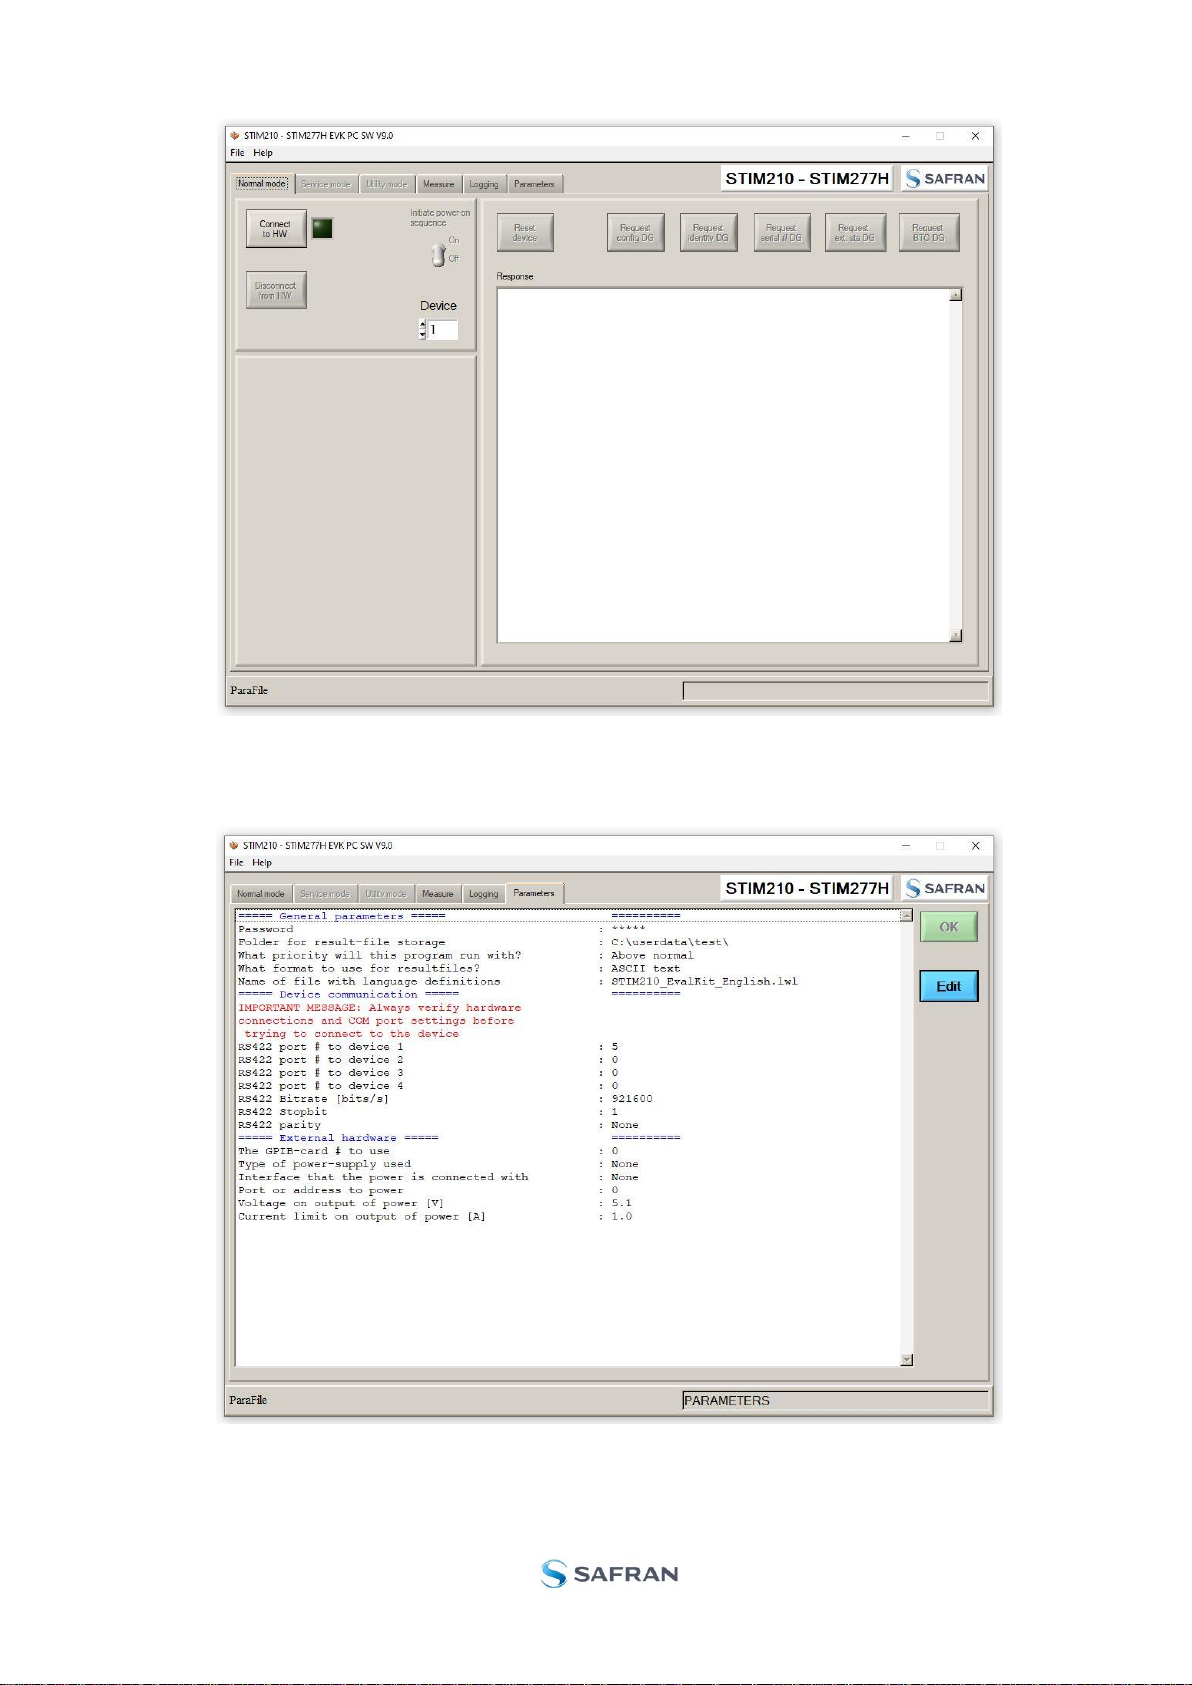
Task: Click the Safran logo in the parameter-list window
Action: (x=945, y=888)
